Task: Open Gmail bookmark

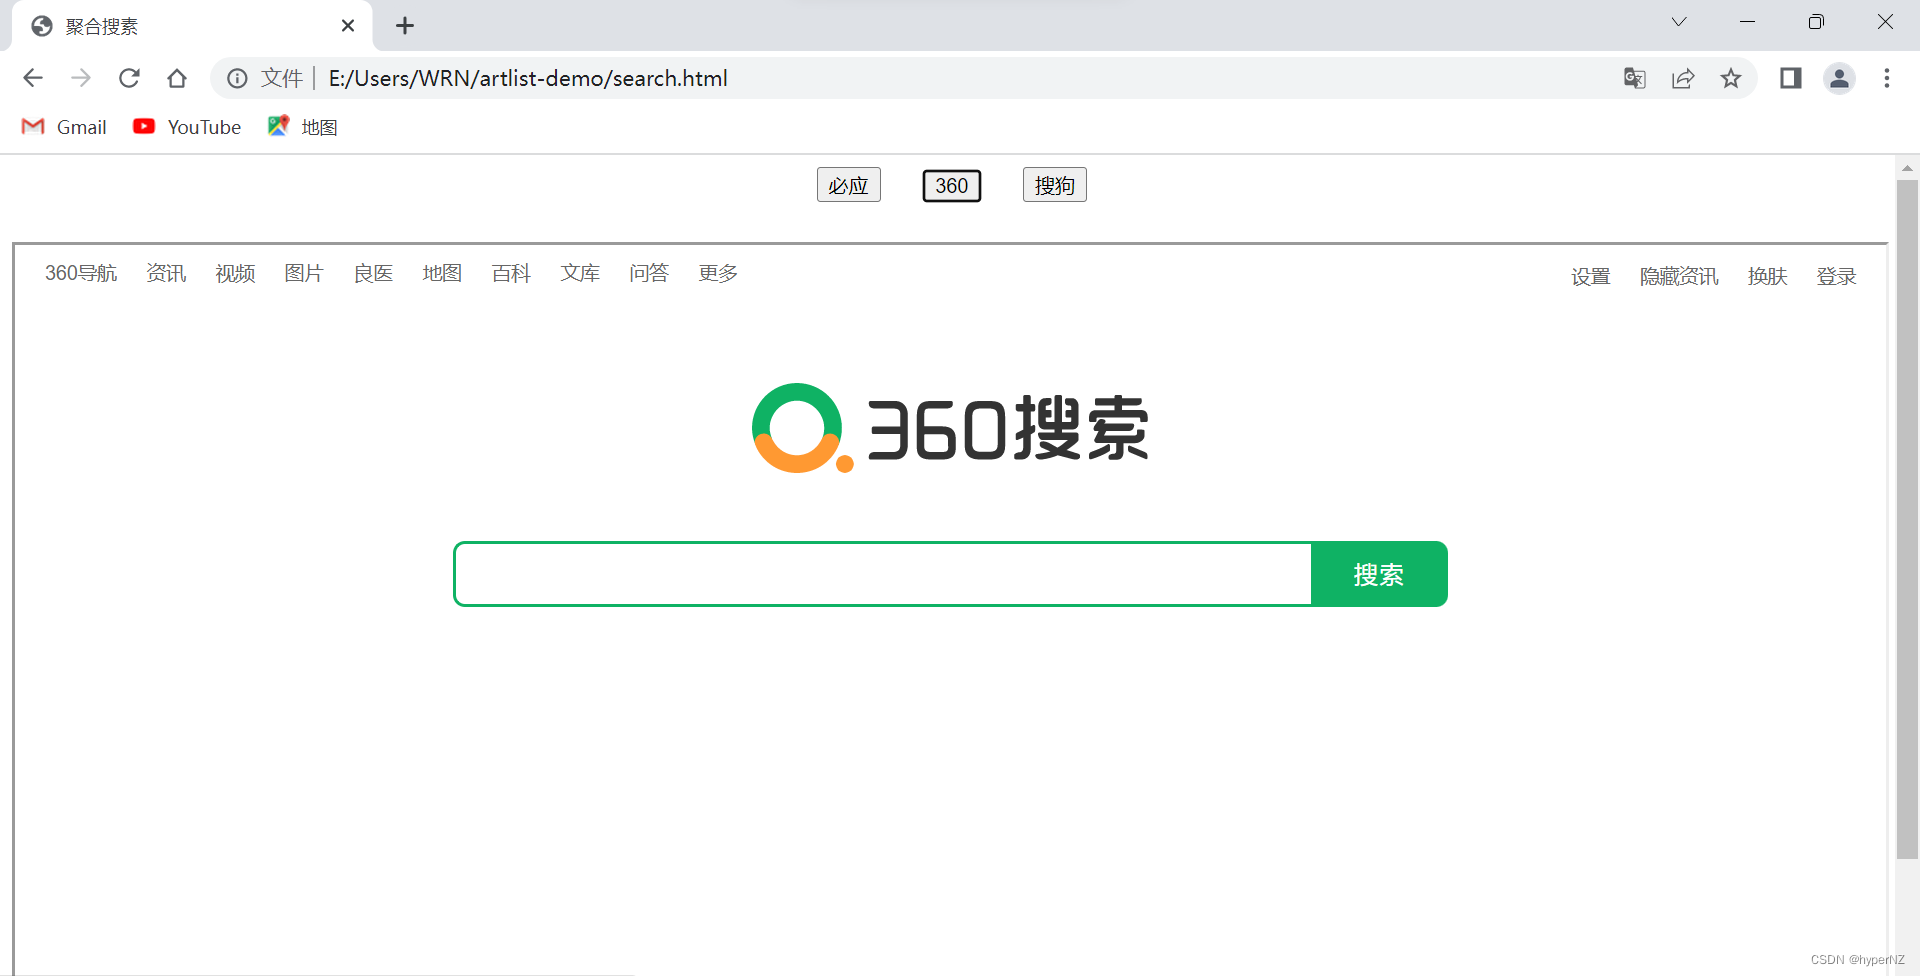Action: click(x=64, y=127)
